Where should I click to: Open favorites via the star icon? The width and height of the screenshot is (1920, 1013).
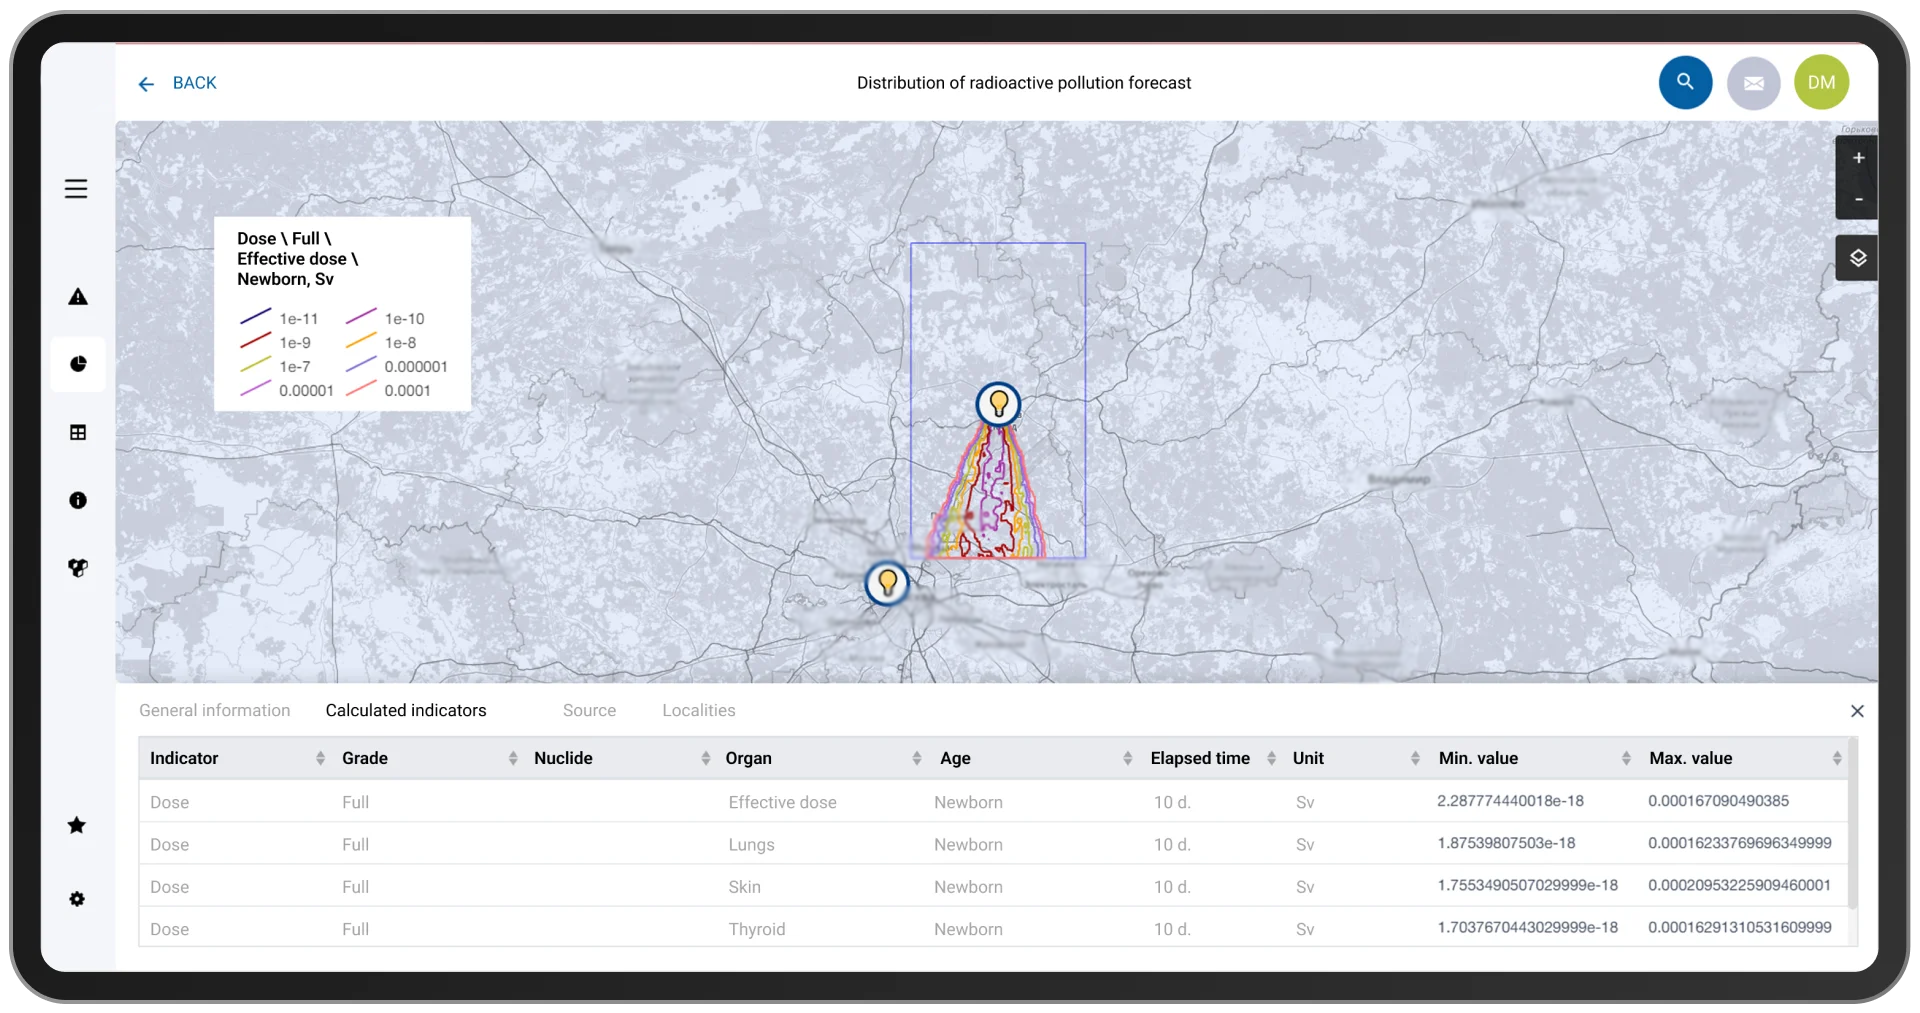pos(77,825)
